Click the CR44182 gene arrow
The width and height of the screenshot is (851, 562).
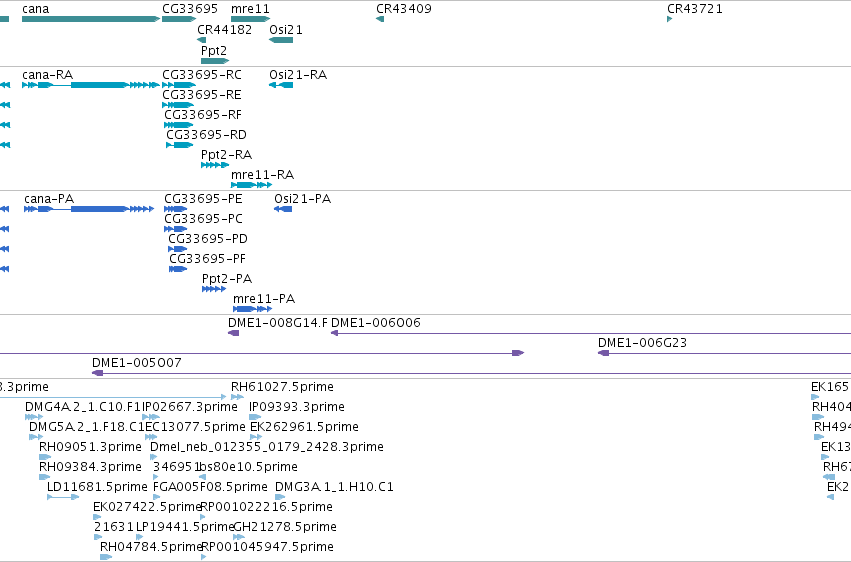[x=201, y=40]
